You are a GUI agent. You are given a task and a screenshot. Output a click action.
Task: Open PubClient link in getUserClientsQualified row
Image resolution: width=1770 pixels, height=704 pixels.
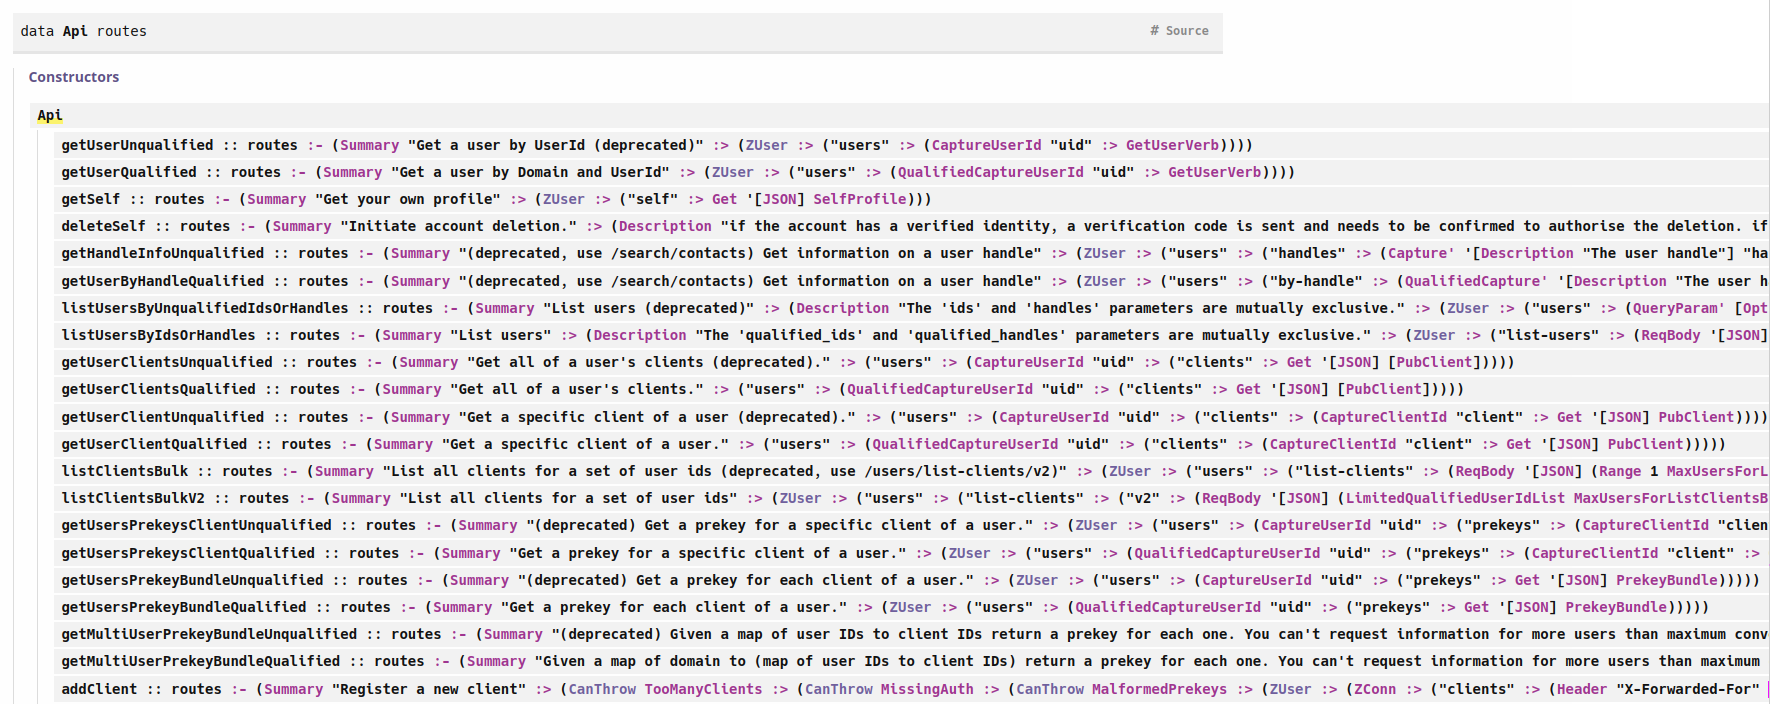tap(1384, 389)
